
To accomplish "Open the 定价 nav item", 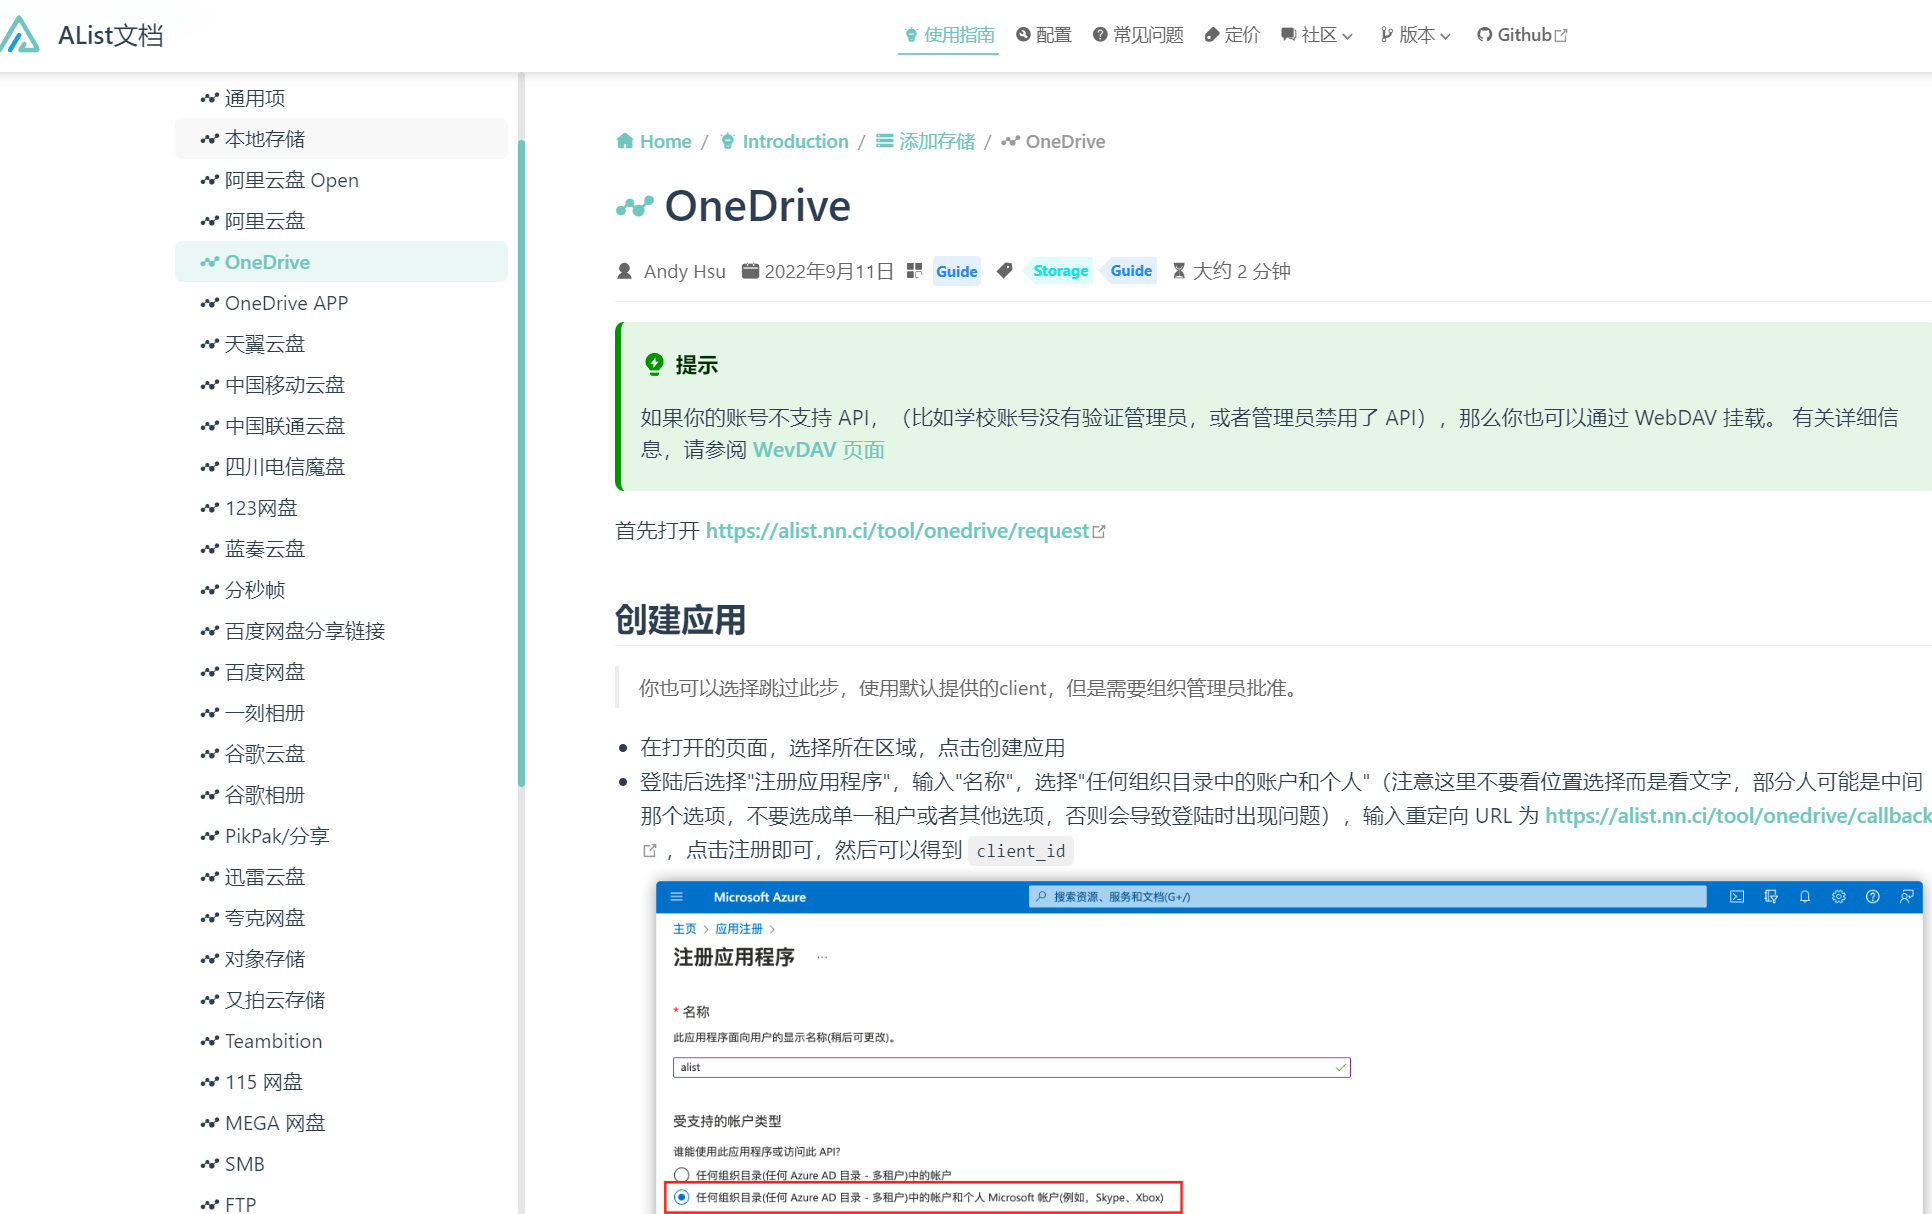I will [x=1232, y=35].
